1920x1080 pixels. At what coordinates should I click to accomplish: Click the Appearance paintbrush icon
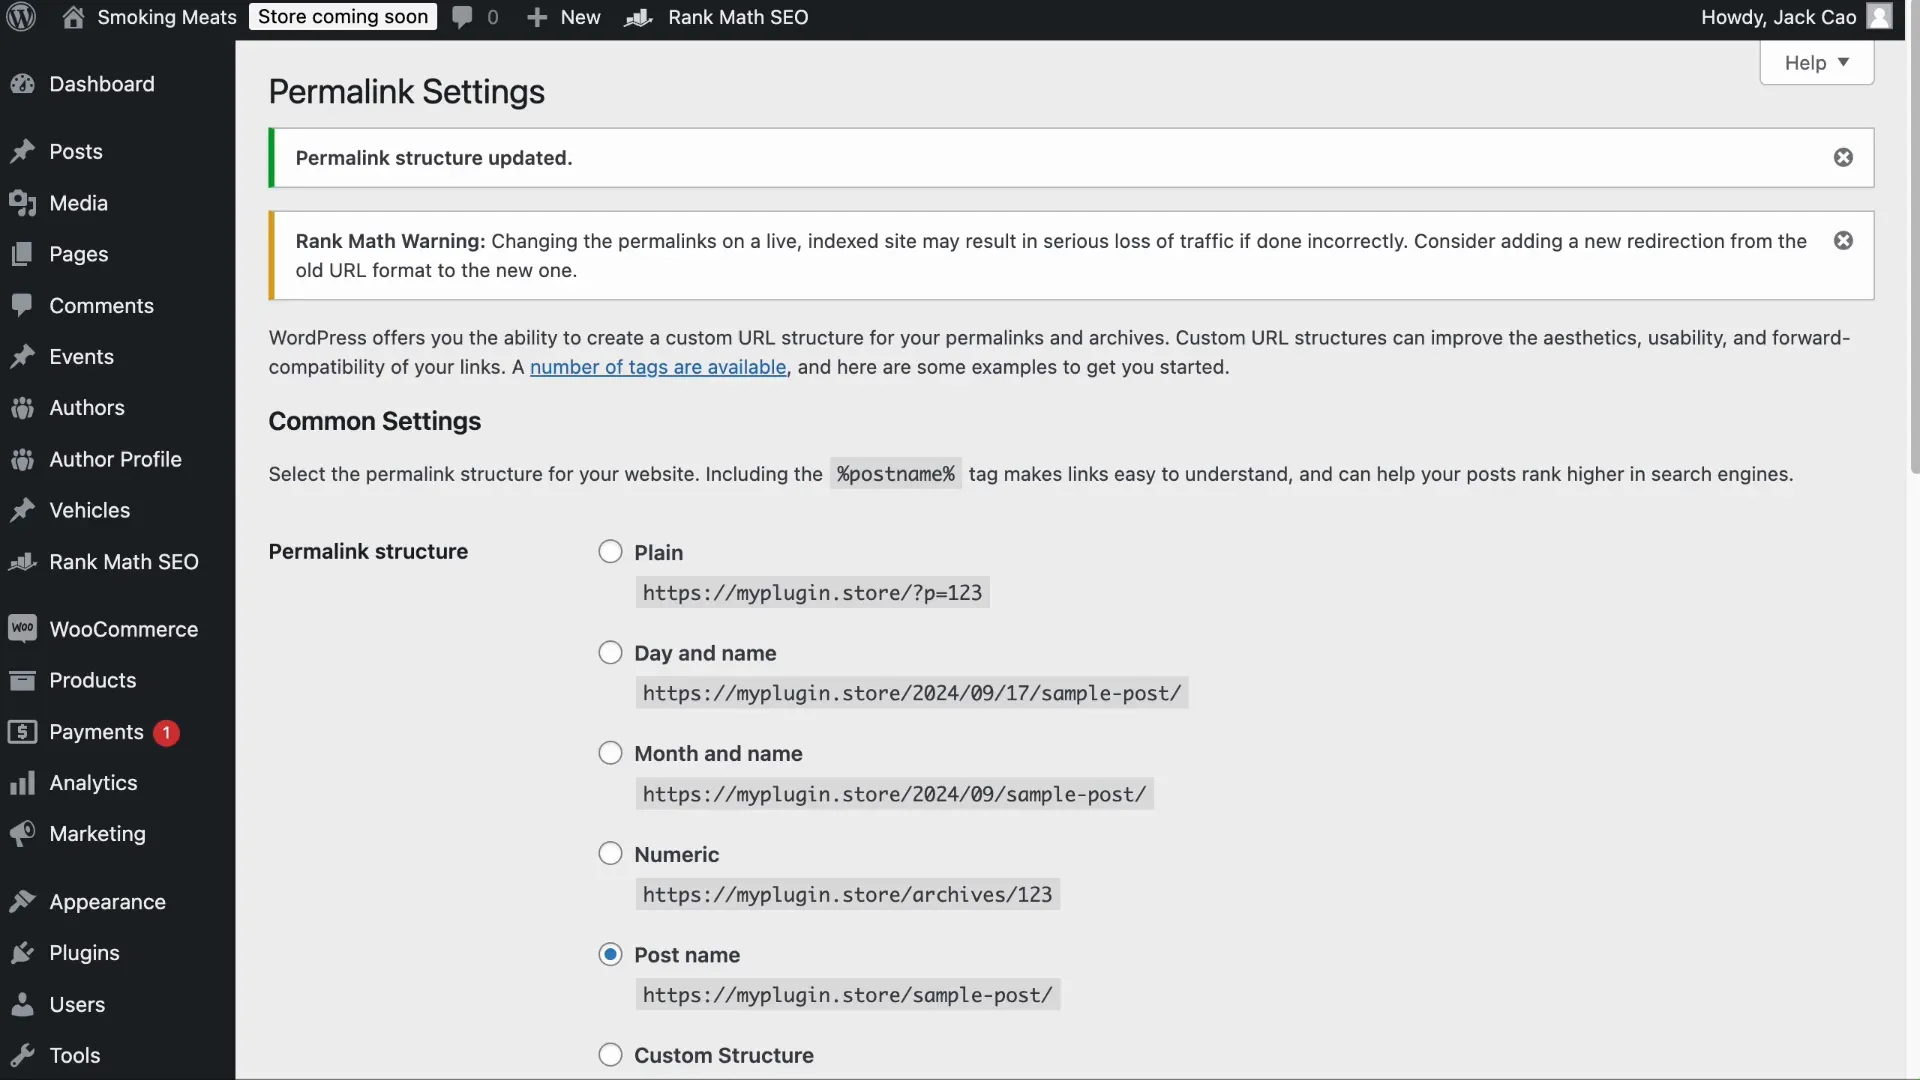[22, 902]
